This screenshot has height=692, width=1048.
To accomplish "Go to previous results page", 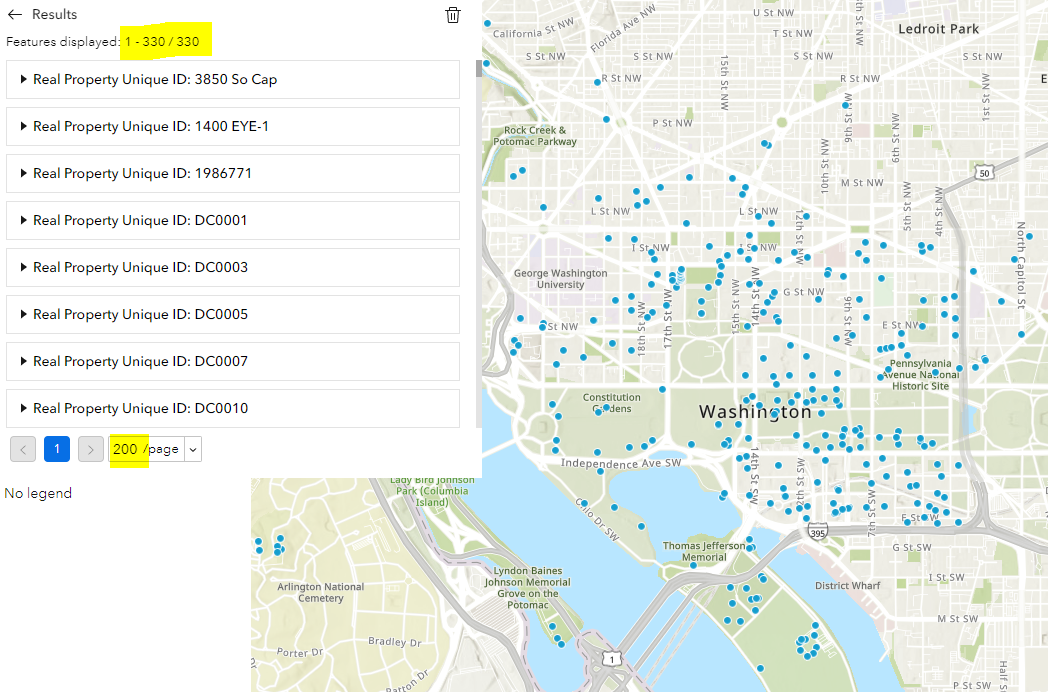I will click(24, 450).
